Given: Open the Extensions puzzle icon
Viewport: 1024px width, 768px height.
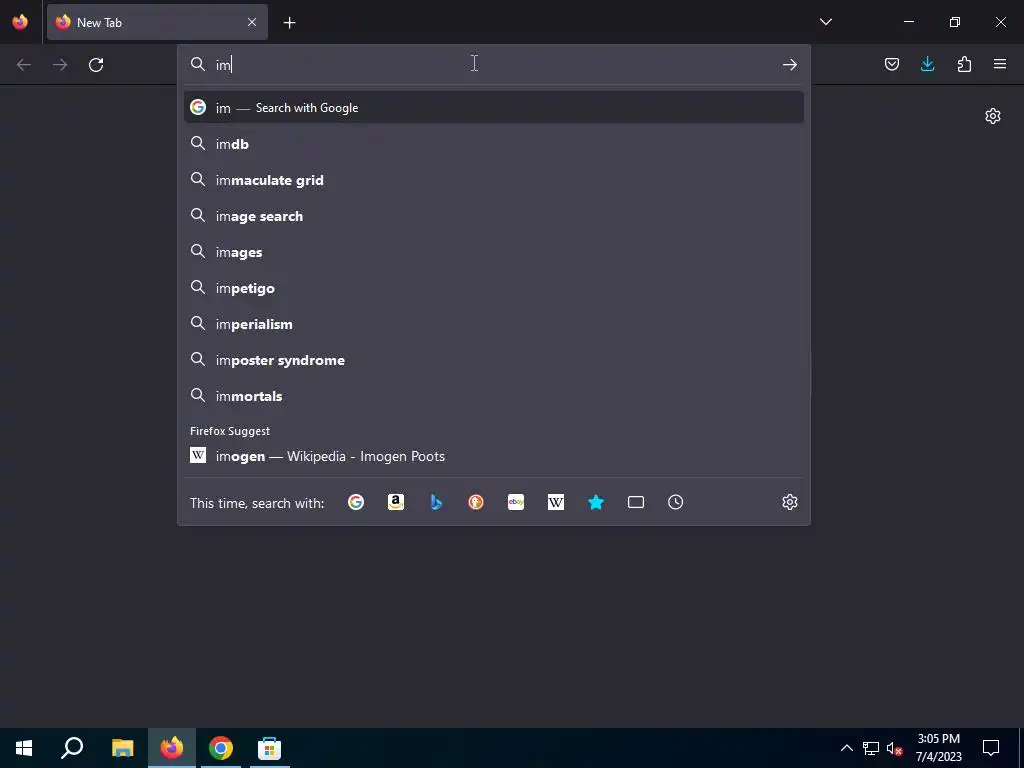Looking at the screenshot, I should pos(964,64).
